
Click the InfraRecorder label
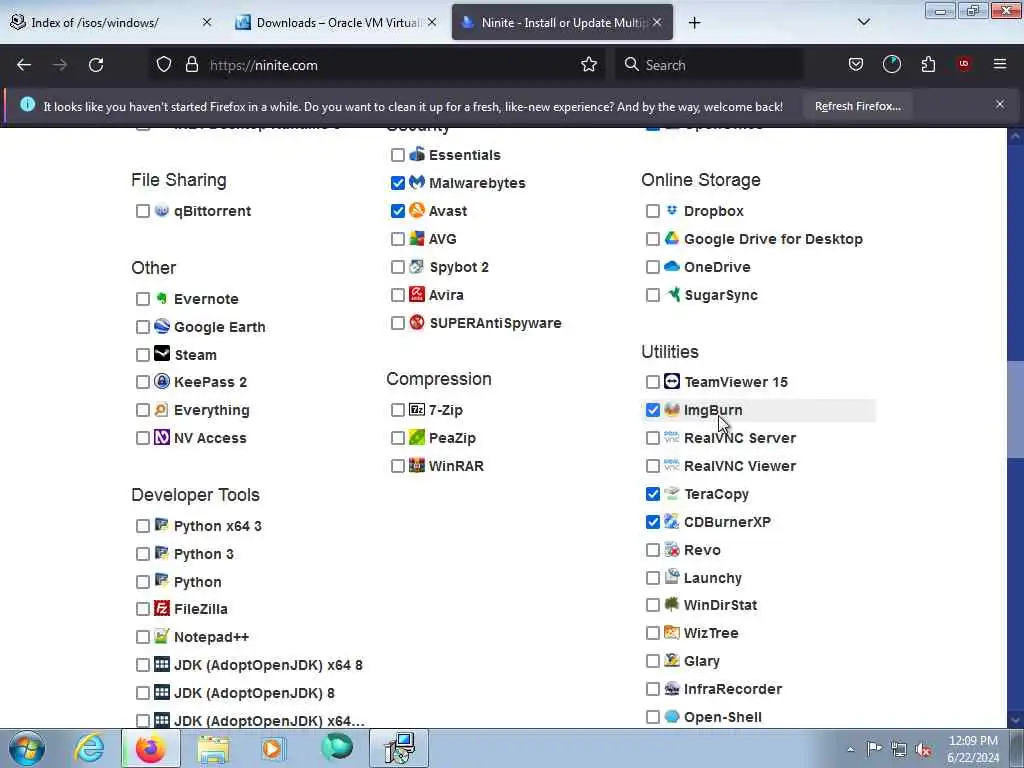pyautogui.click(x=733, y=689)
